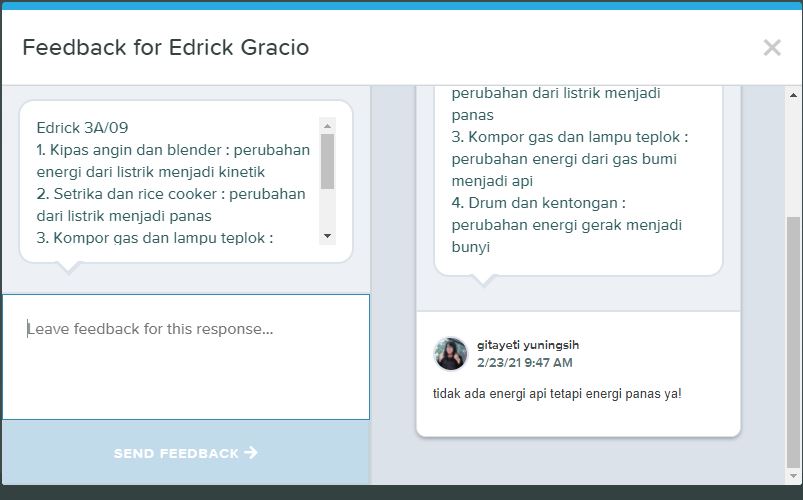Click '3. Kompor gas dan lampu teplok' in right panel
Viewport: 803px width, 500px height.
pyautogui.click(x=566, y=137)
